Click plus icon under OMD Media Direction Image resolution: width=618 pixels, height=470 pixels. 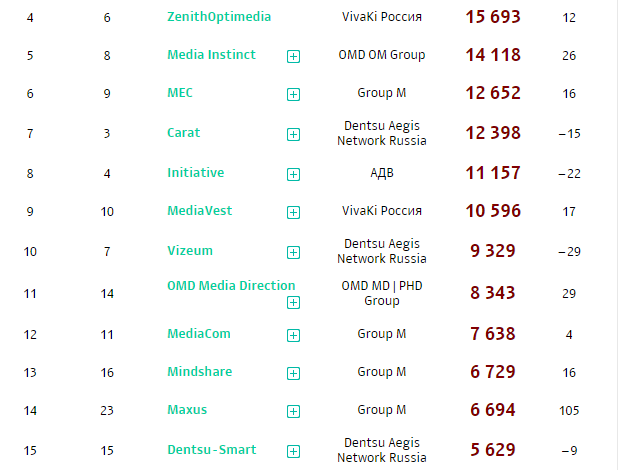[293, 303]
